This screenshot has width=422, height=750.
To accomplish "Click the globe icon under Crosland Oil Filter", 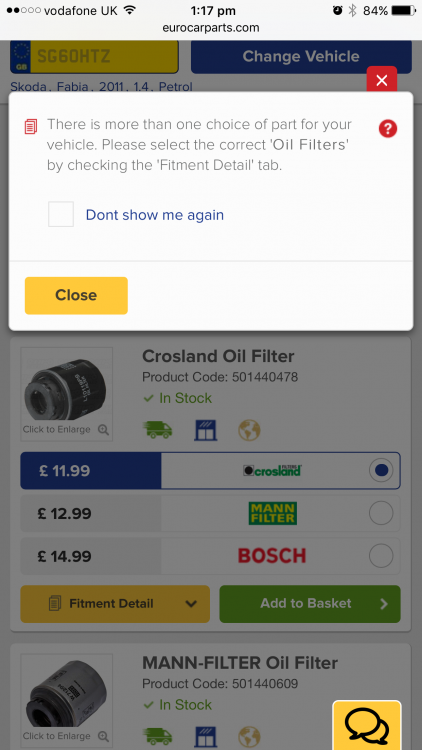I will [249, 430].
